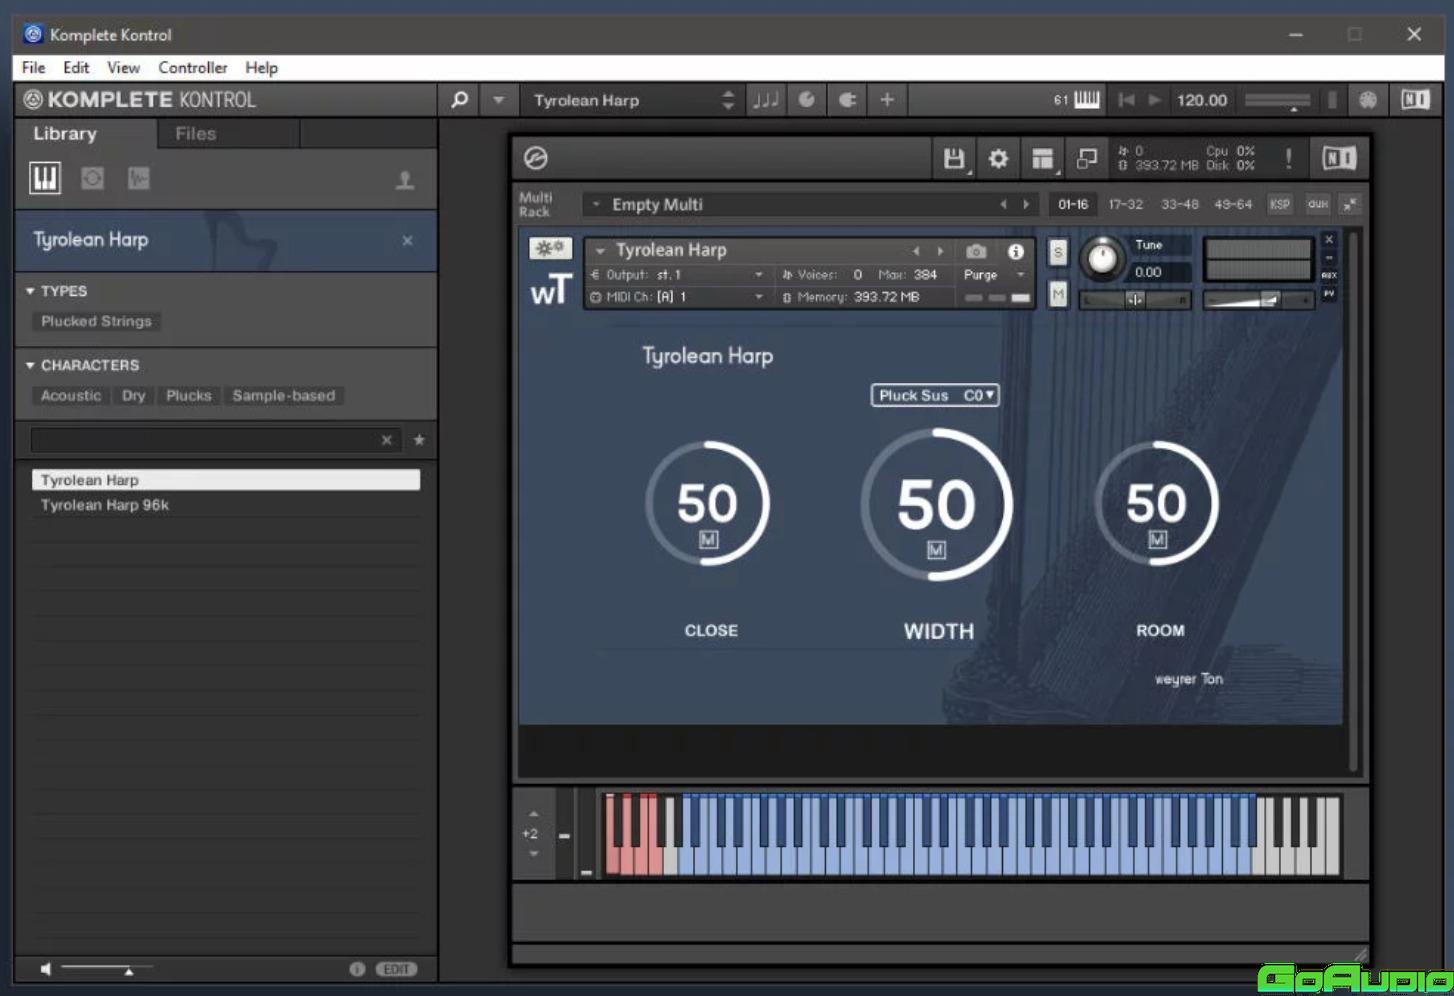Toggle the Sample-based character tag
This screenshot has width=1454, height=996.
(284, 395)
